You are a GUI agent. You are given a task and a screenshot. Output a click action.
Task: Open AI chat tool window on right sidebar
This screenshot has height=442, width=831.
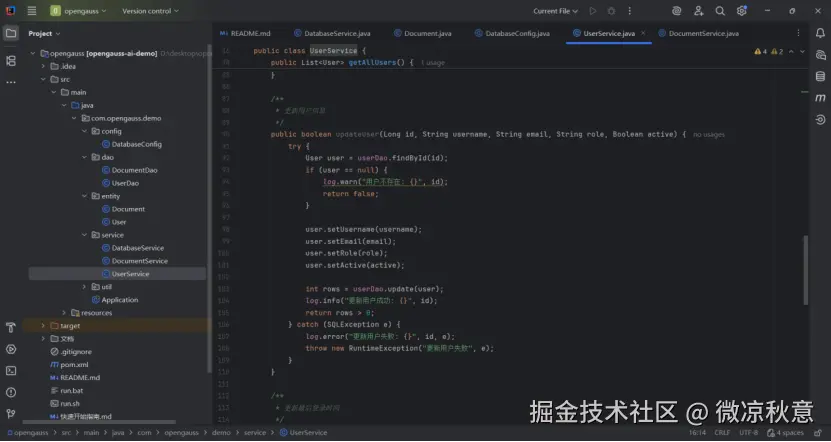click(820, 55)
